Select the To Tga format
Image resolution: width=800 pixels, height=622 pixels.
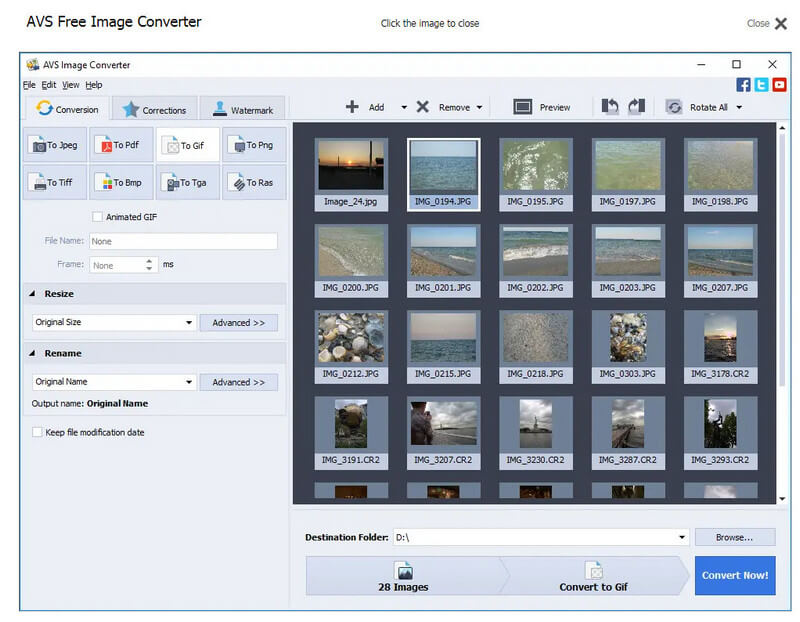click(187, 182)
